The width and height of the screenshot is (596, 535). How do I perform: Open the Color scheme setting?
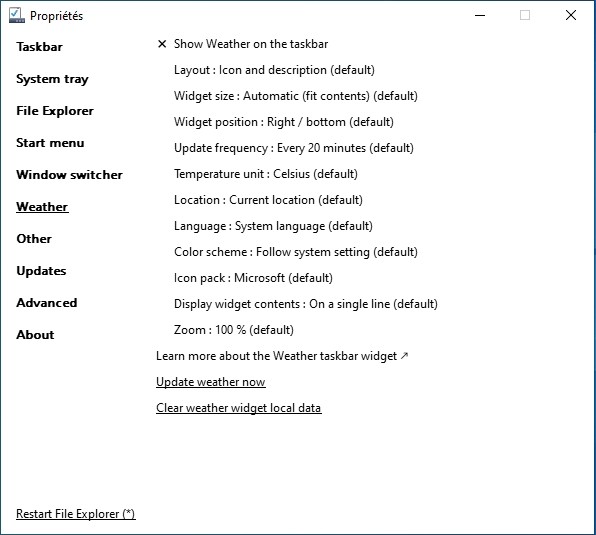pos(296,252)
